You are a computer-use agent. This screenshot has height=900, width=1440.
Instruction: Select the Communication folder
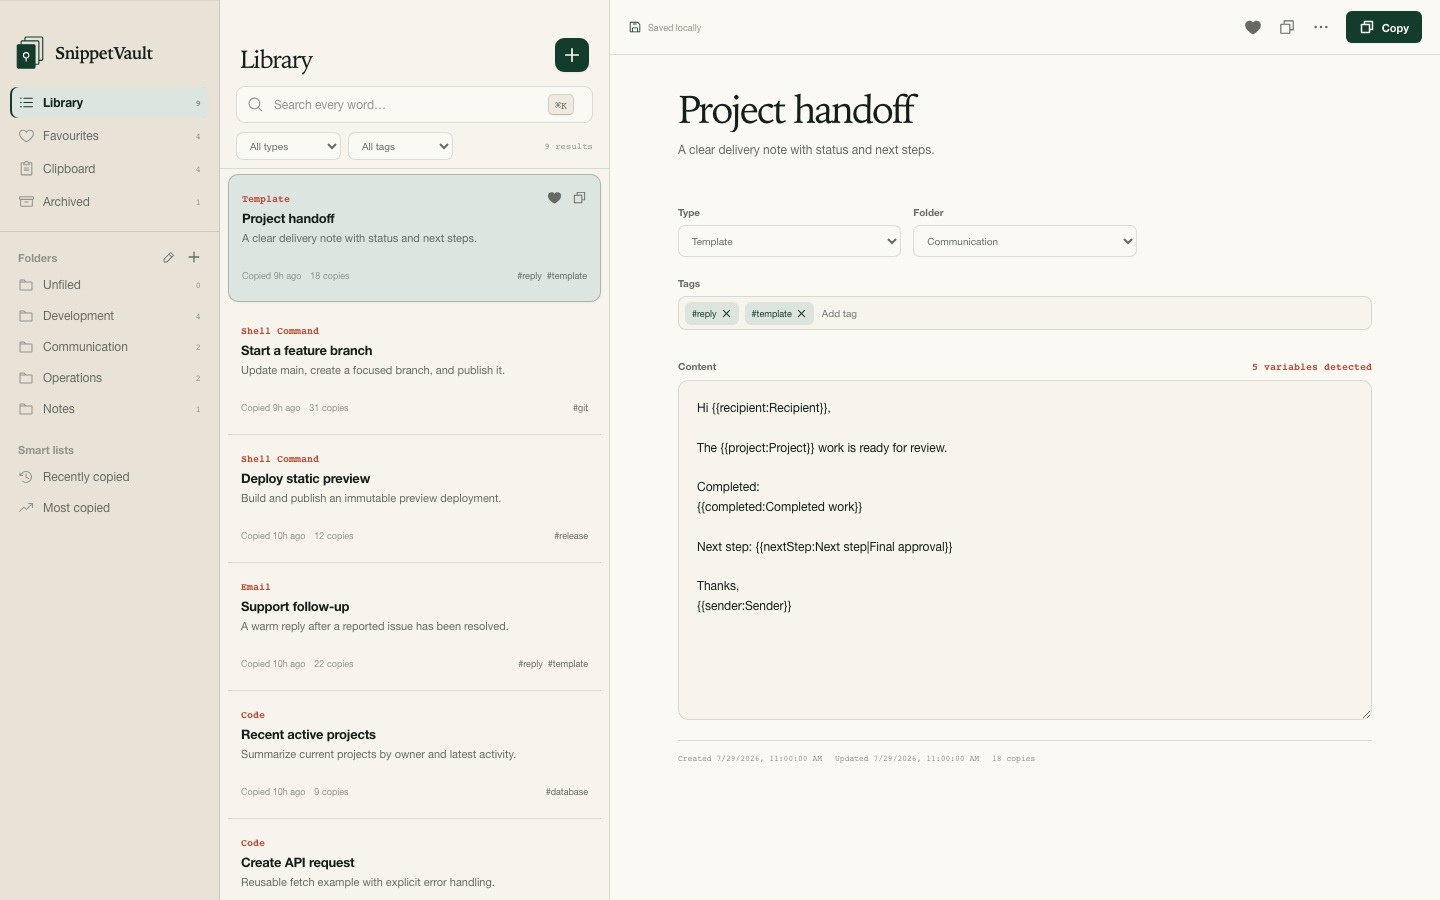(110, 347)
